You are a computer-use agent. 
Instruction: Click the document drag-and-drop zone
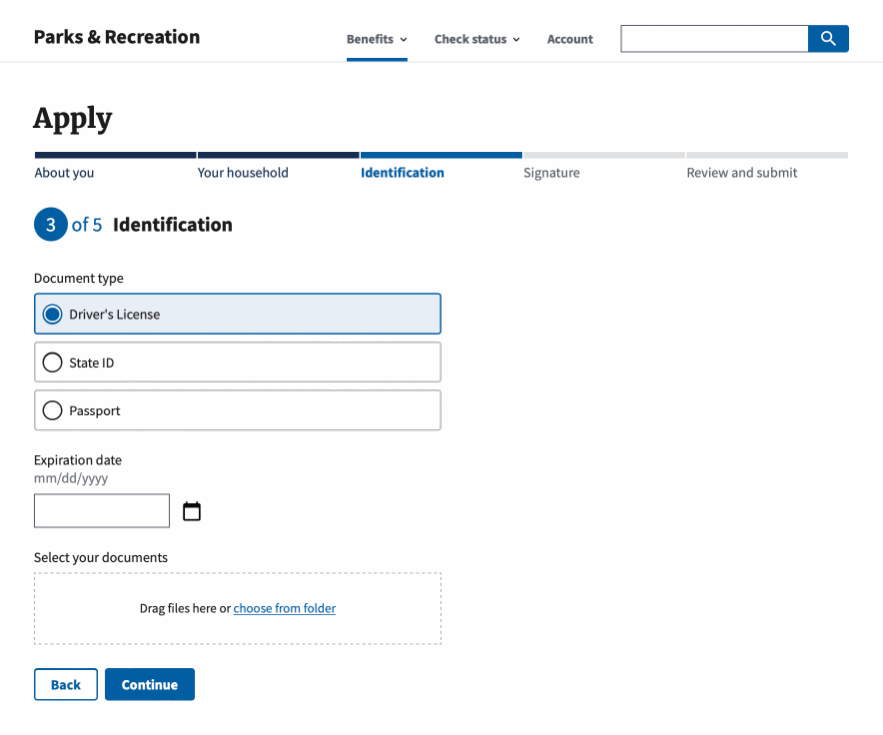237,608
